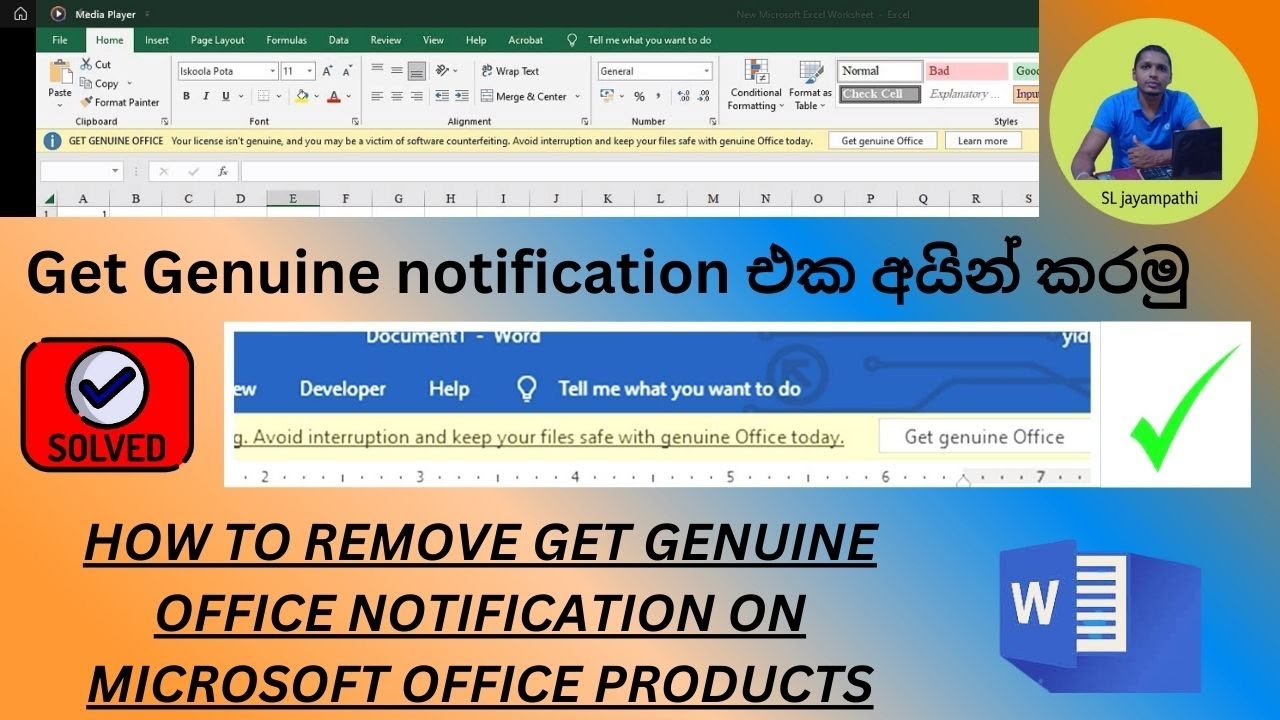Screen dimensions: 1280x720
Task: Click the Increase Indent icon
Action: pyautogui.click(x=460, y=96)
